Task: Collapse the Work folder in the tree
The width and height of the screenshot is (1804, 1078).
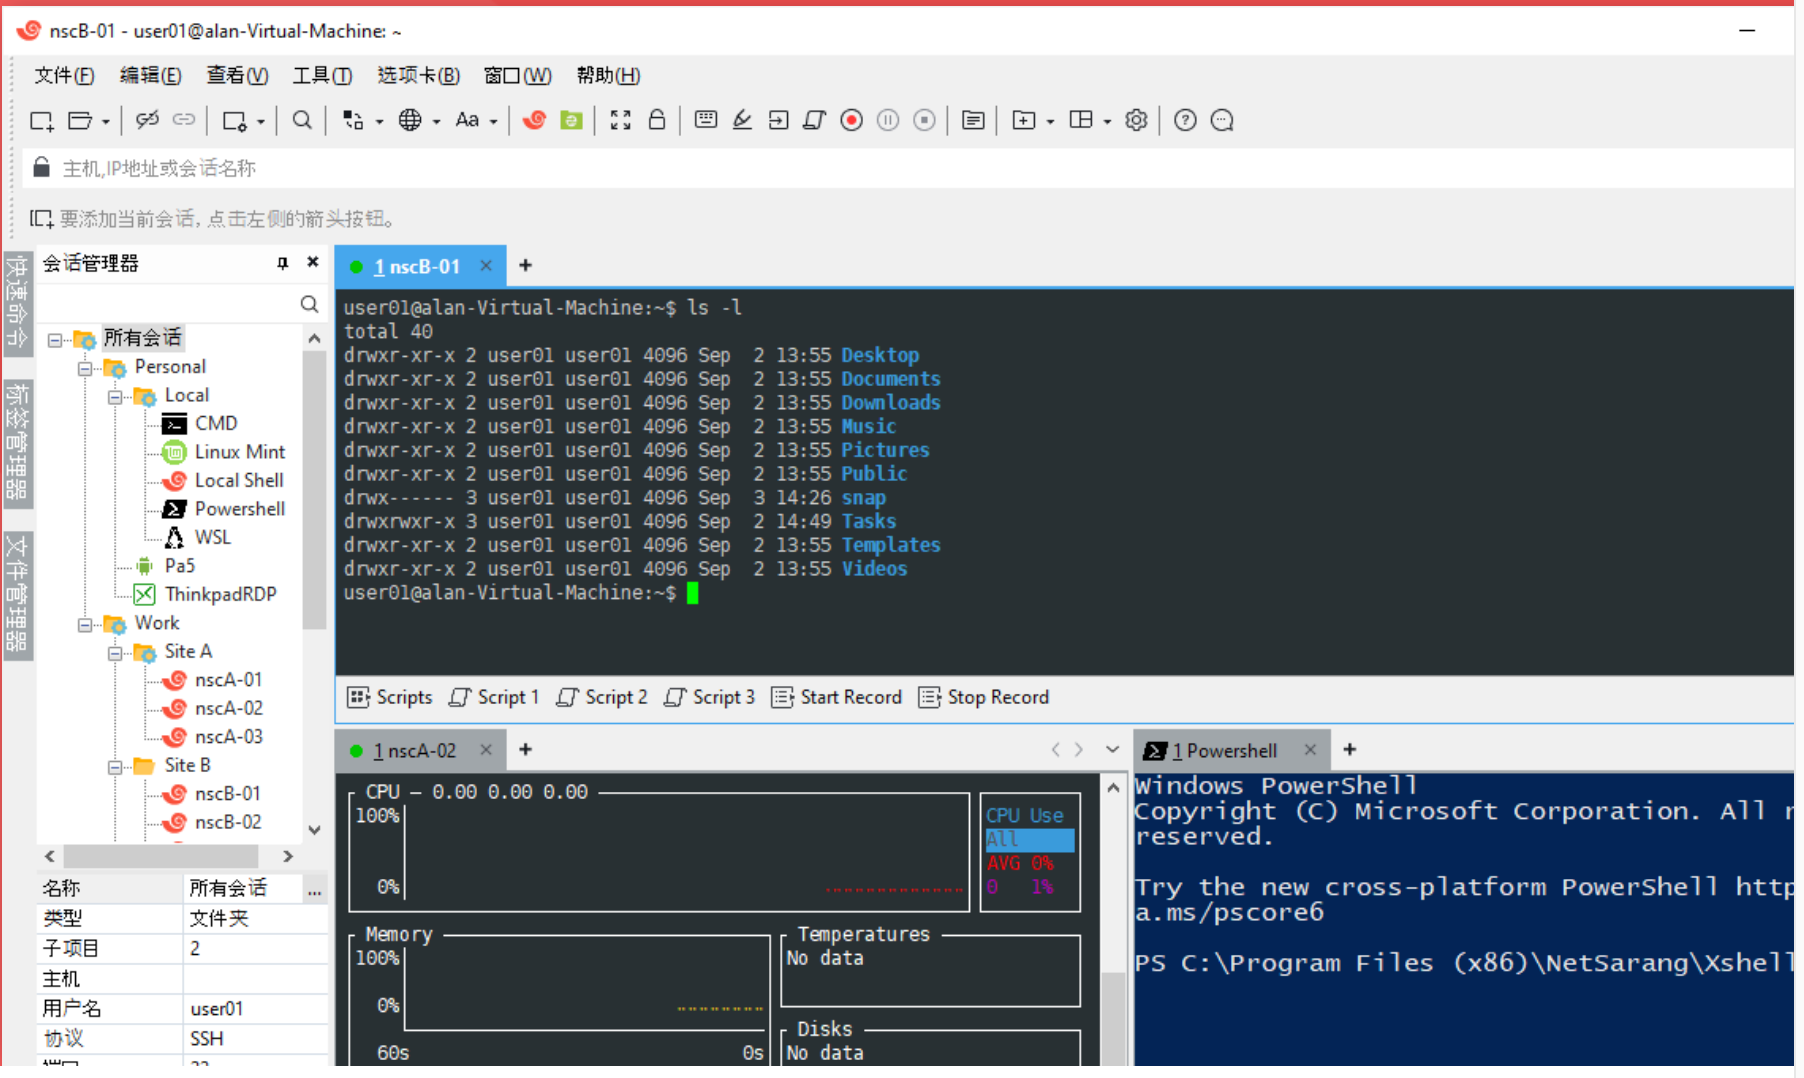Action: (x=85, y=625)
